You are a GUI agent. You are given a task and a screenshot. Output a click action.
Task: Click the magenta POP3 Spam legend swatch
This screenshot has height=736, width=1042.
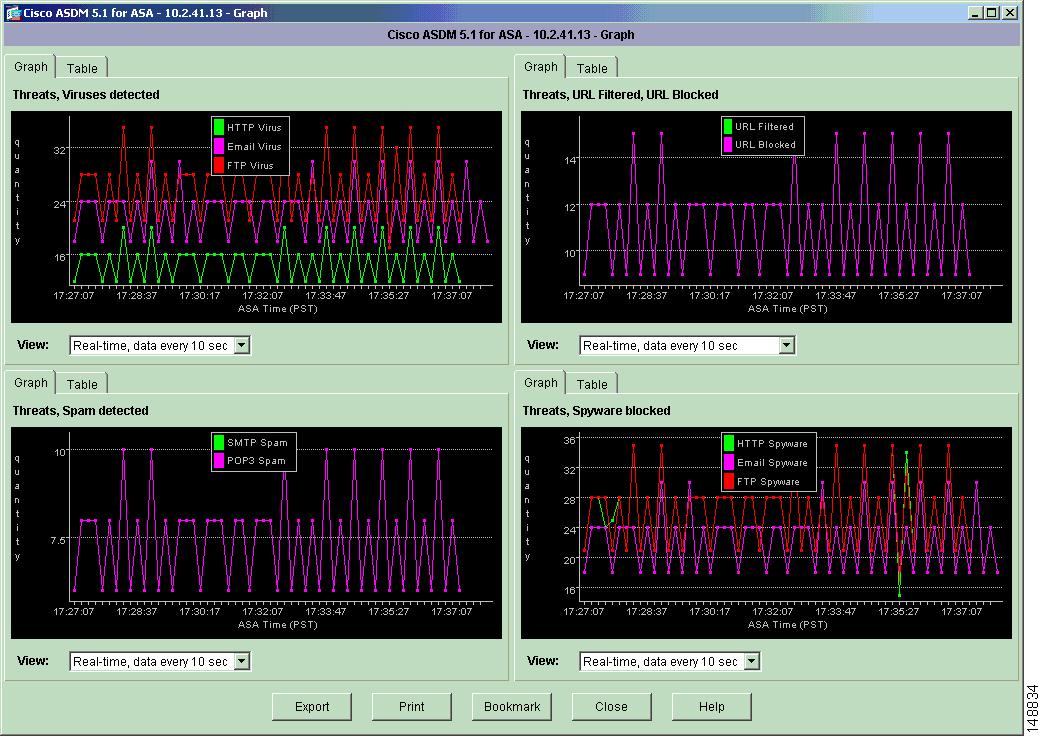click(x=219, y=460)
